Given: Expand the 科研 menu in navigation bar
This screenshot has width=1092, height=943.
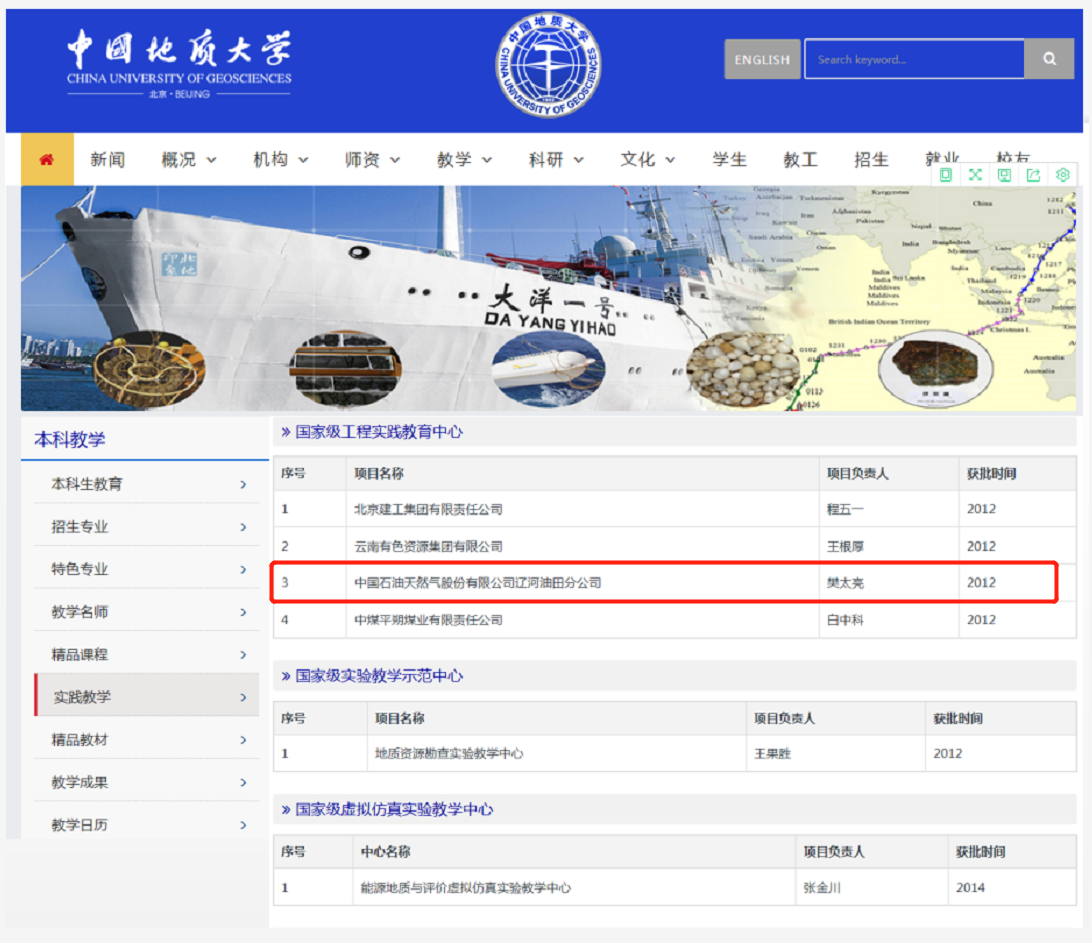Looking at the screenshot, I should pyautogui.click(x=556, y=160).
